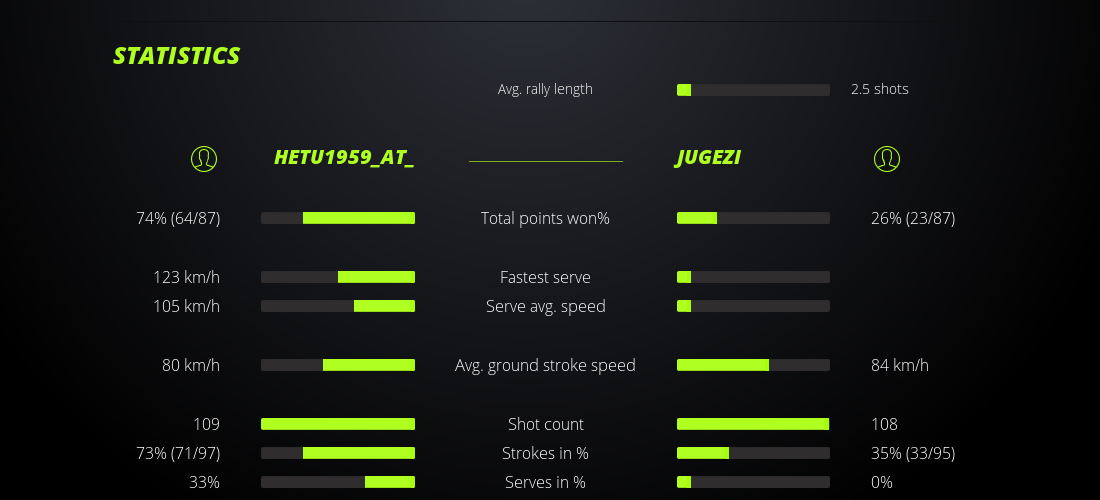Click the profile icon beside HETU1959_AT_
The height and width of the screenshot is (500, 1100).
coord(204,159)
